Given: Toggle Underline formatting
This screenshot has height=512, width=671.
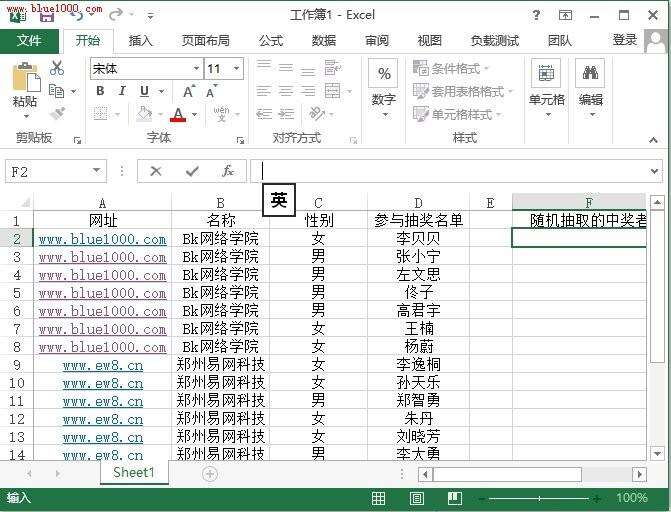Looking at the screenshot, I should [145, 91].
